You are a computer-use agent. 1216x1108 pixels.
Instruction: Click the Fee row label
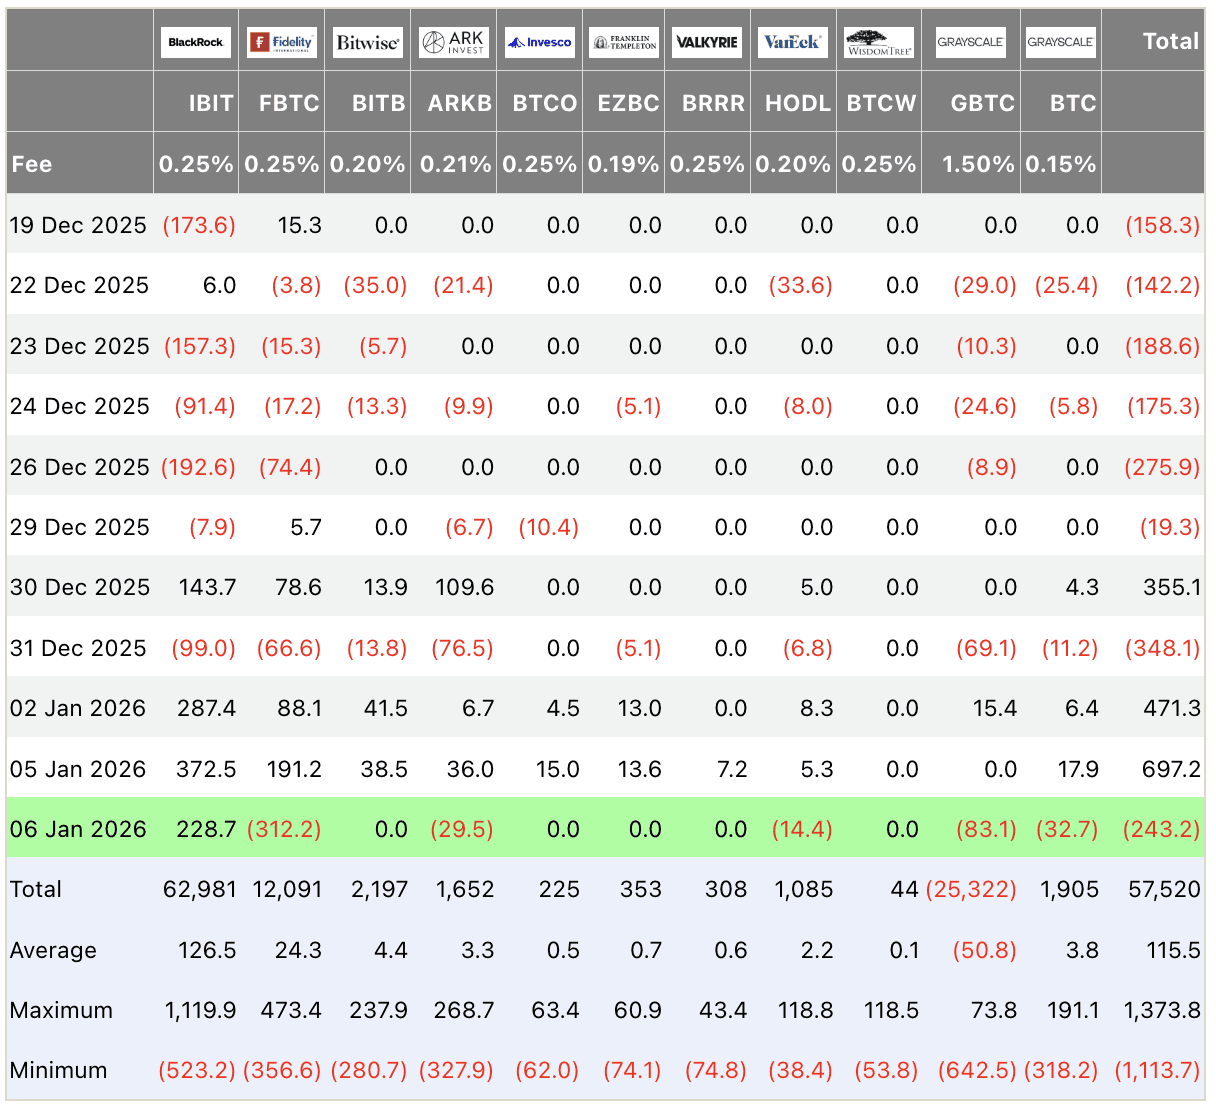pos(32,164)
